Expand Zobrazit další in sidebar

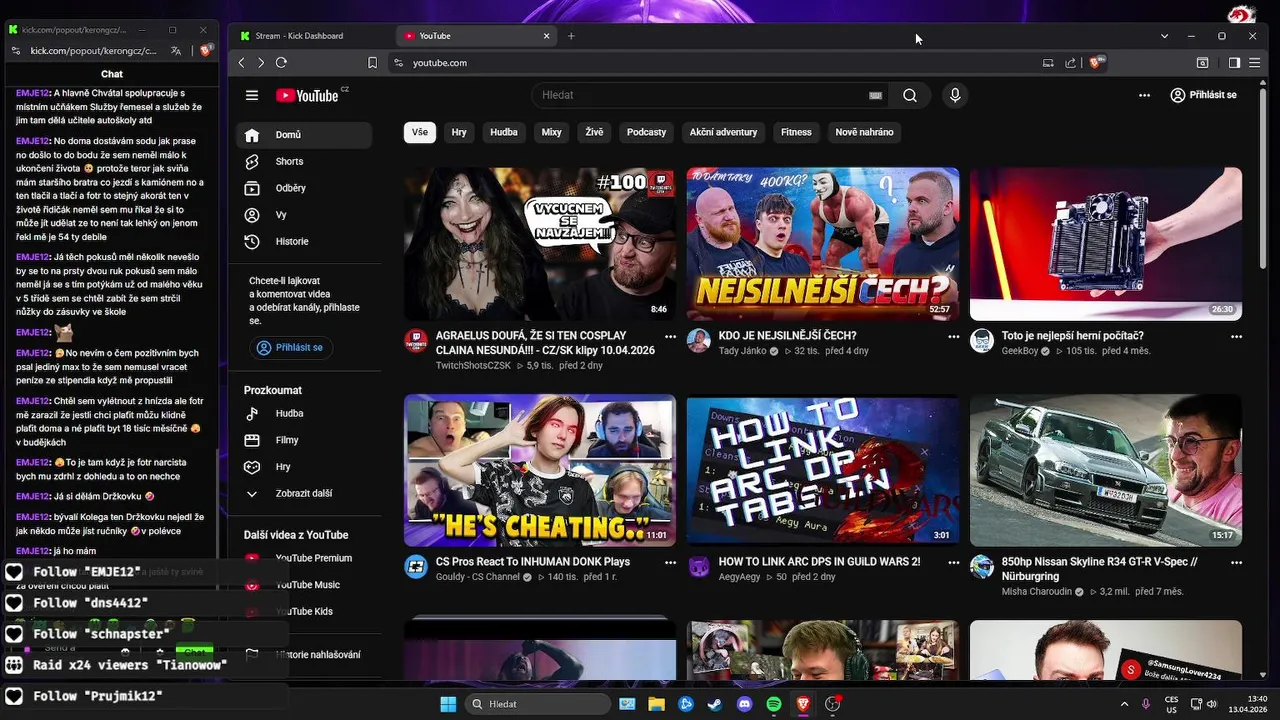tap(304, 493)
